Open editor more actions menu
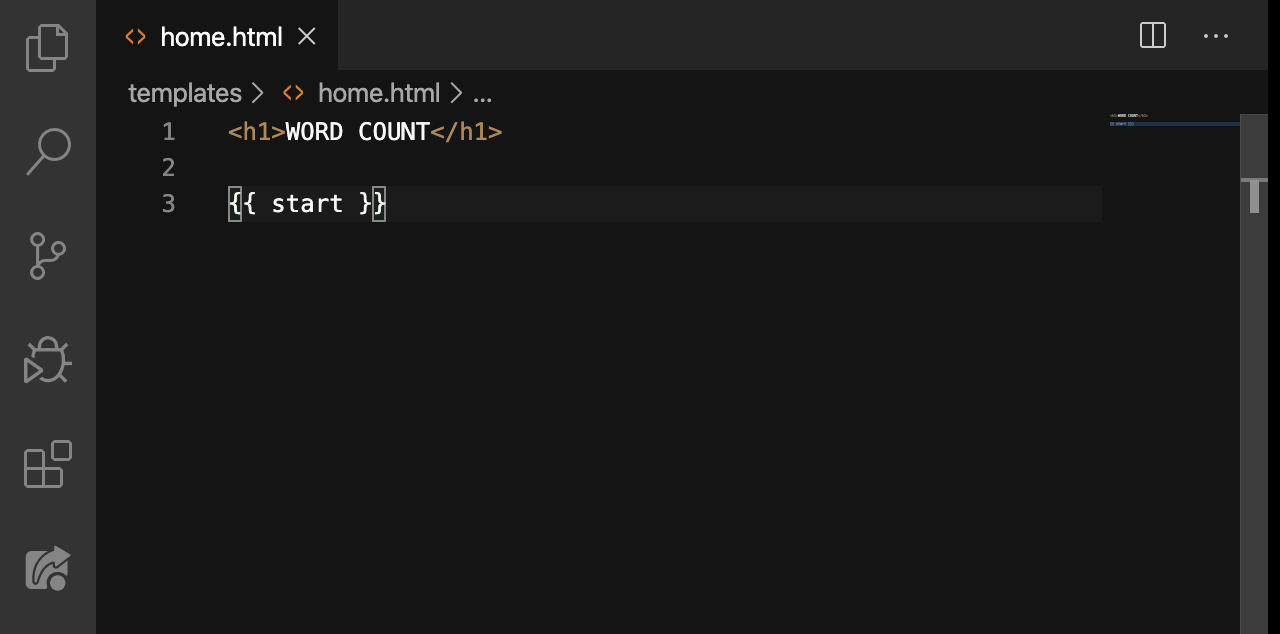 pyautogui.click(x=1216, y=36)
